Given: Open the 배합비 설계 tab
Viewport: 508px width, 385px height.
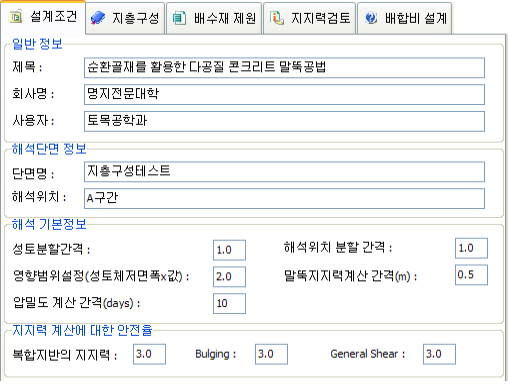Looking at the screenshot, I should [x=405, y=18].
